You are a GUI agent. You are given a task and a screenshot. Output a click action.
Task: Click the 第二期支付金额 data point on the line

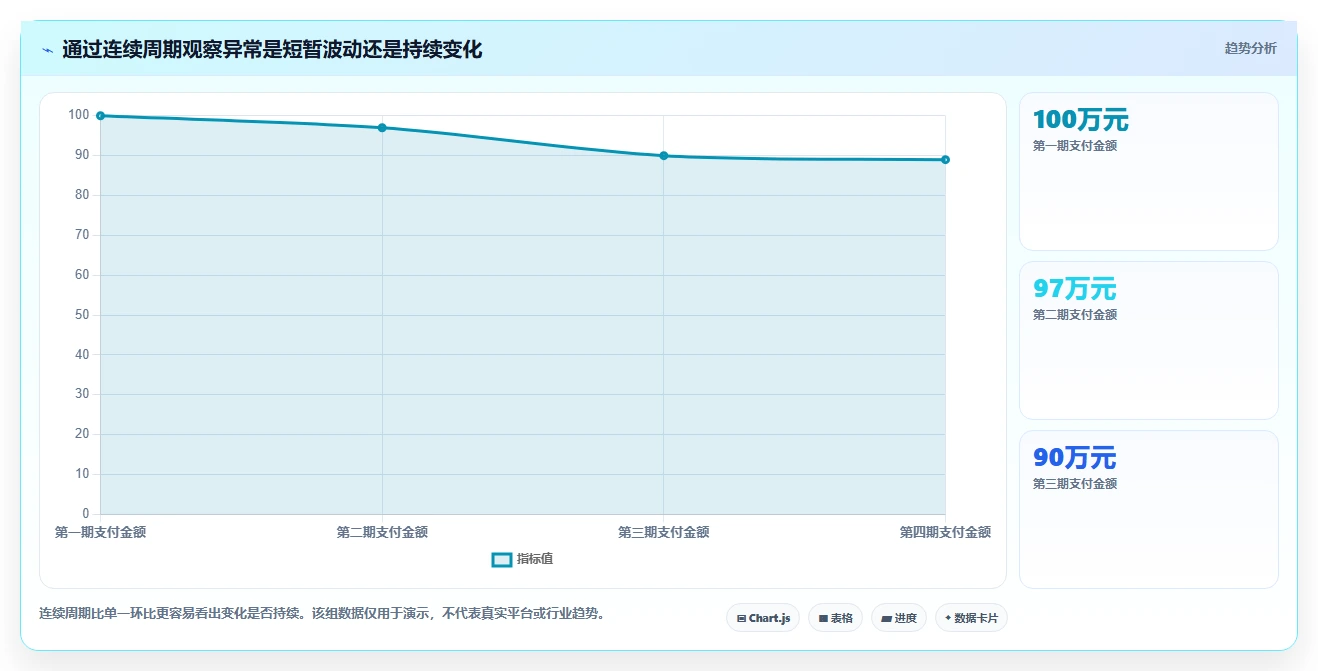click(x=382, y=128)
